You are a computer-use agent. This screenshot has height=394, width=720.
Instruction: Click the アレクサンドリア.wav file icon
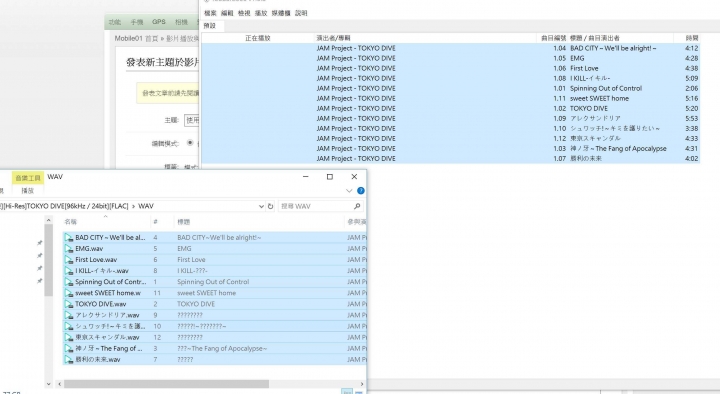coord(69,315)
